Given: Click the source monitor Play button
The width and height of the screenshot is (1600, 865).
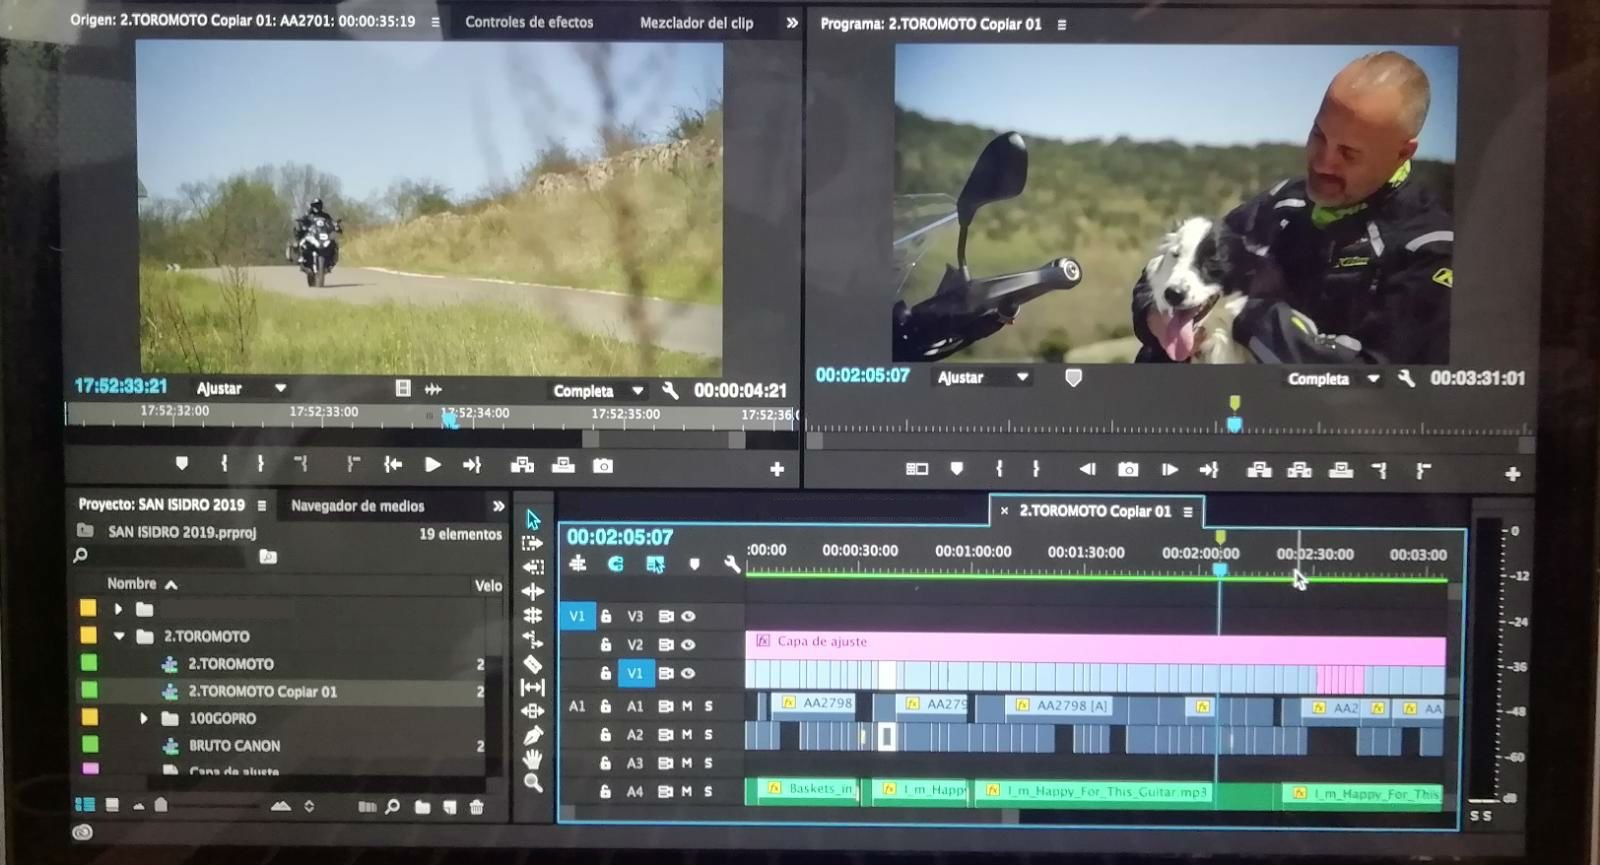Looking at the screenshot, I should tap(432, 465).
